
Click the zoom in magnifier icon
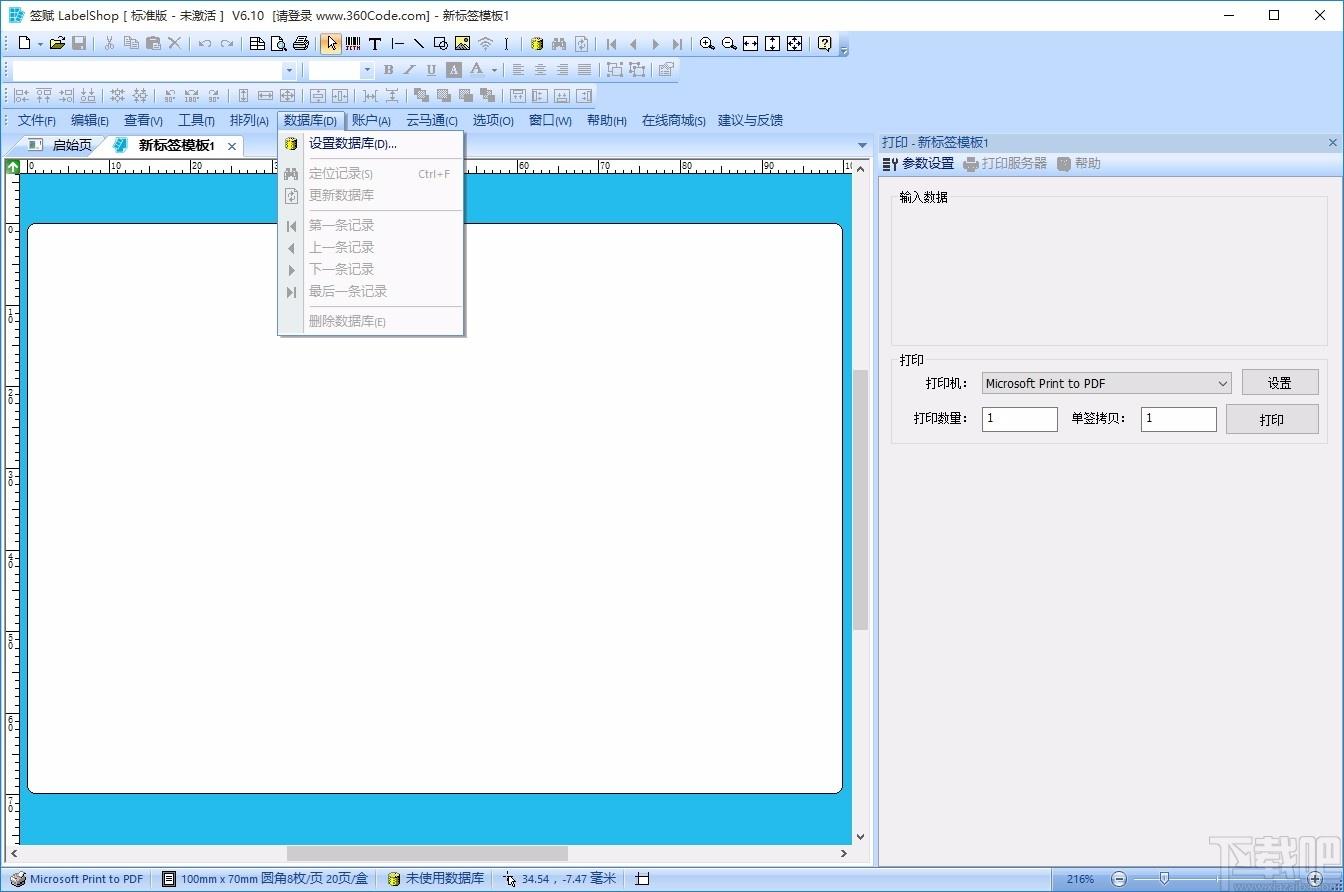(x=707, y=43)
